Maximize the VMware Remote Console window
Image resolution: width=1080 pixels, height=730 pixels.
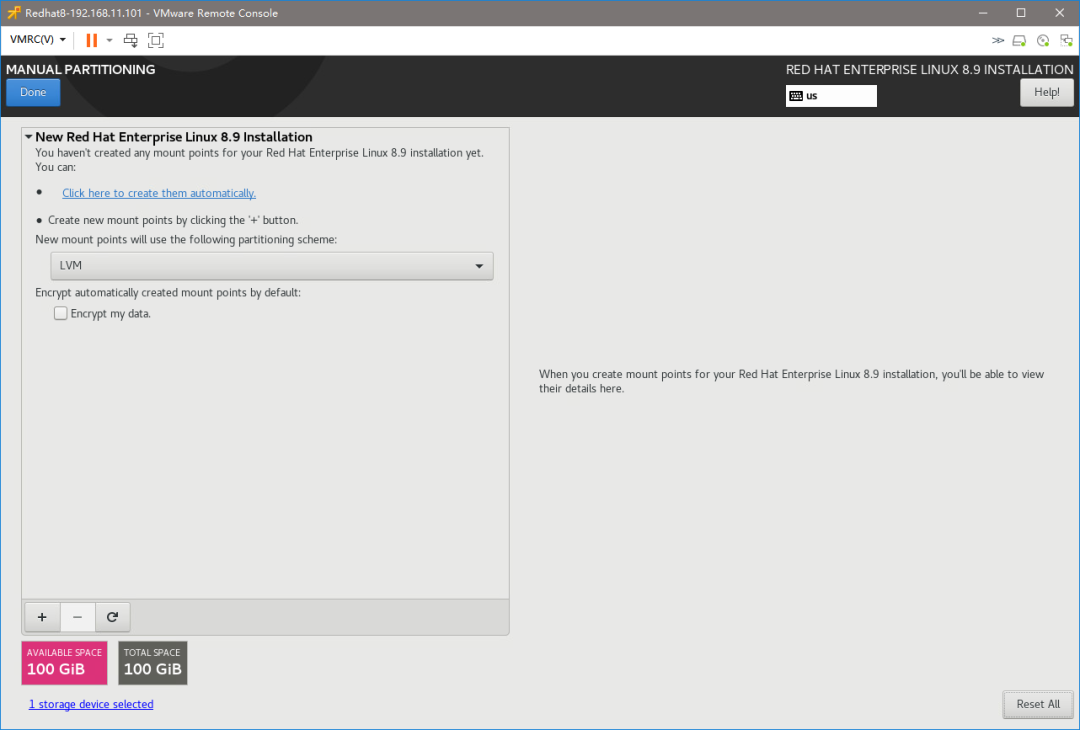click(x=1021, y=13)
